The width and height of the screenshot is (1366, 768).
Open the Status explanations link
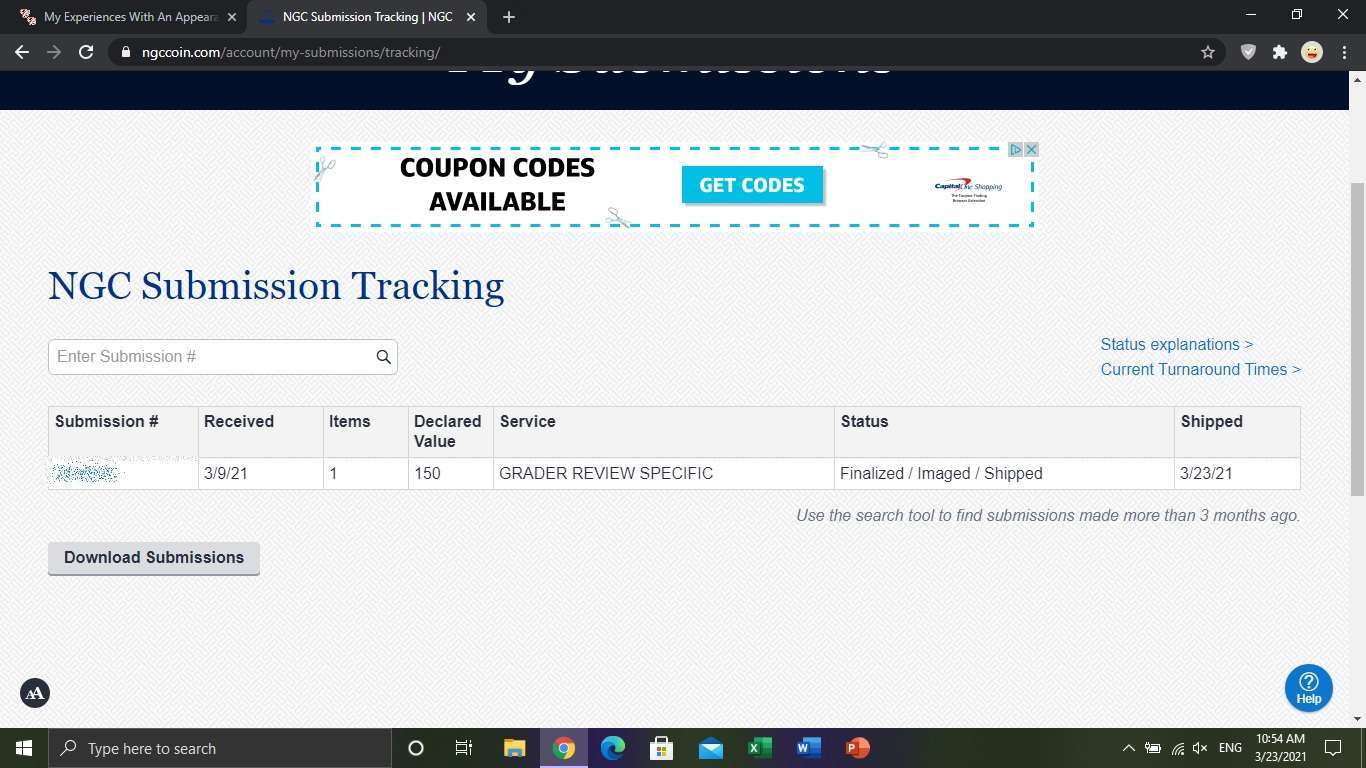1177,344
